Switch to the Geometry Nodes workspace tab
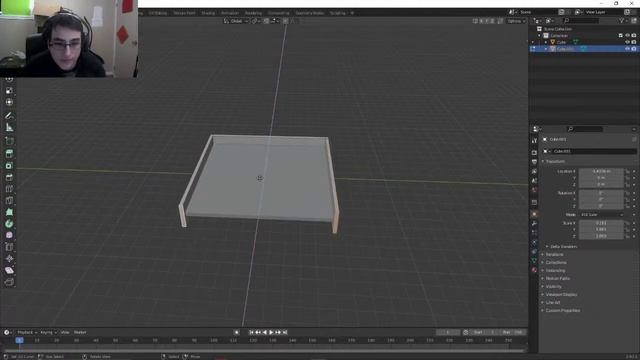The width and height of the screenshot is (640, 360). [310, 13]
